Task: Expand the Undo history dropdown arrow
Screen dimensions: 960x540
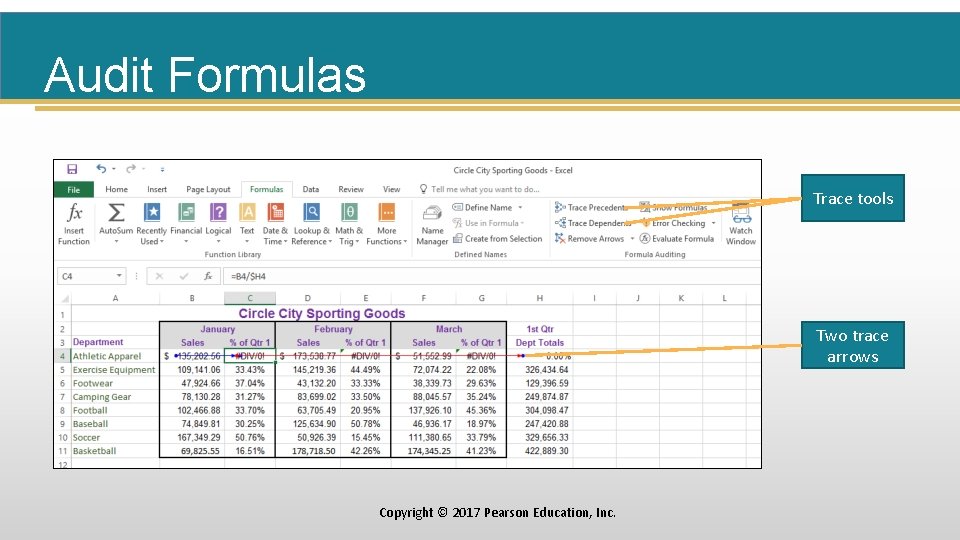Action: point(114,169)
